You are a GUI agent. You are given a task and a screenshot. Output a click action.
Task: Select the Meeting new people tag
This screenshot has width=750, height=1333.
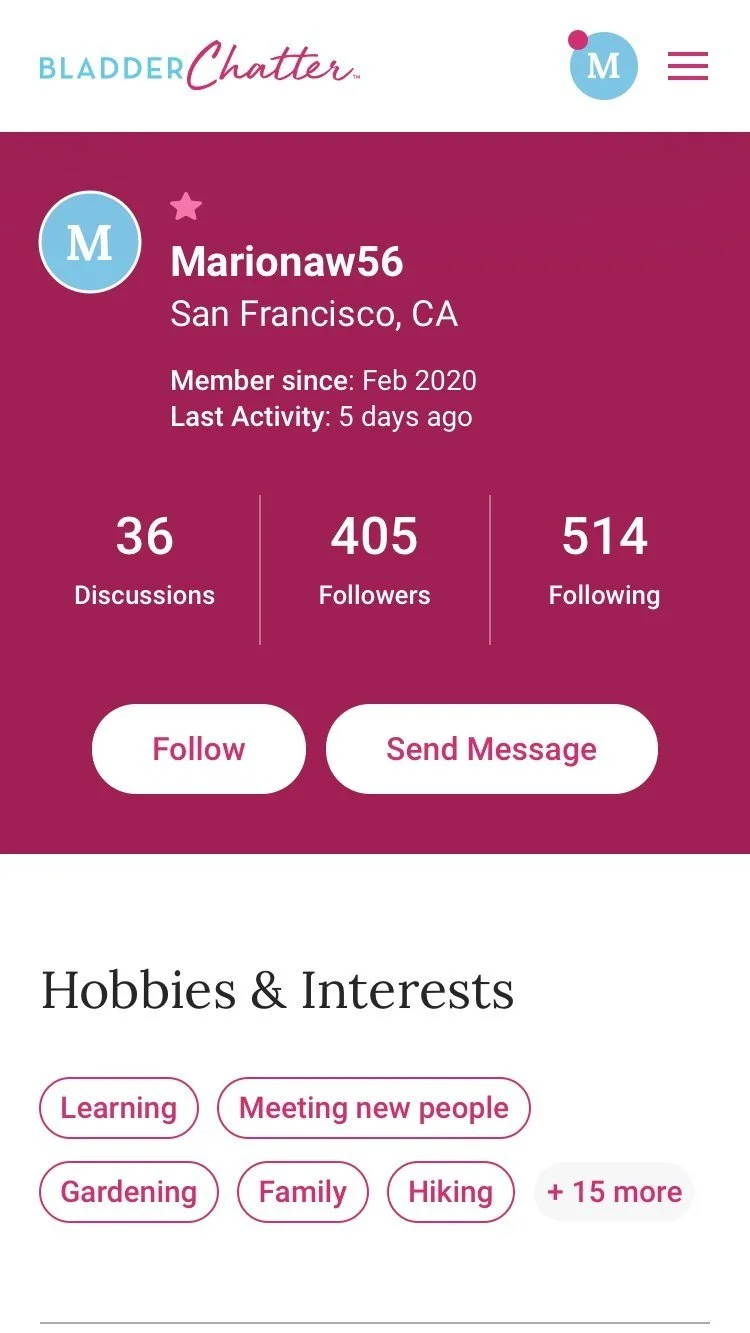tap(374, 1108)
